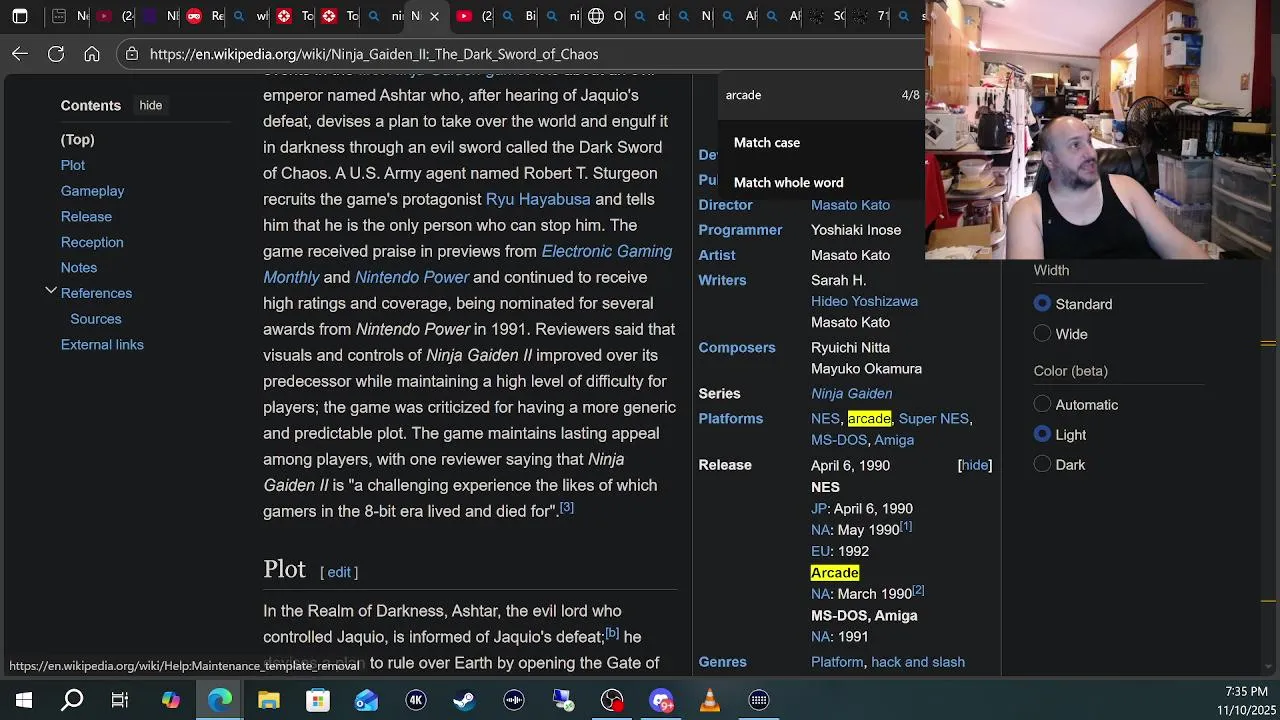View site information lock icon
This screenshot has width=1280, height=720.
[x=132, y=54]
